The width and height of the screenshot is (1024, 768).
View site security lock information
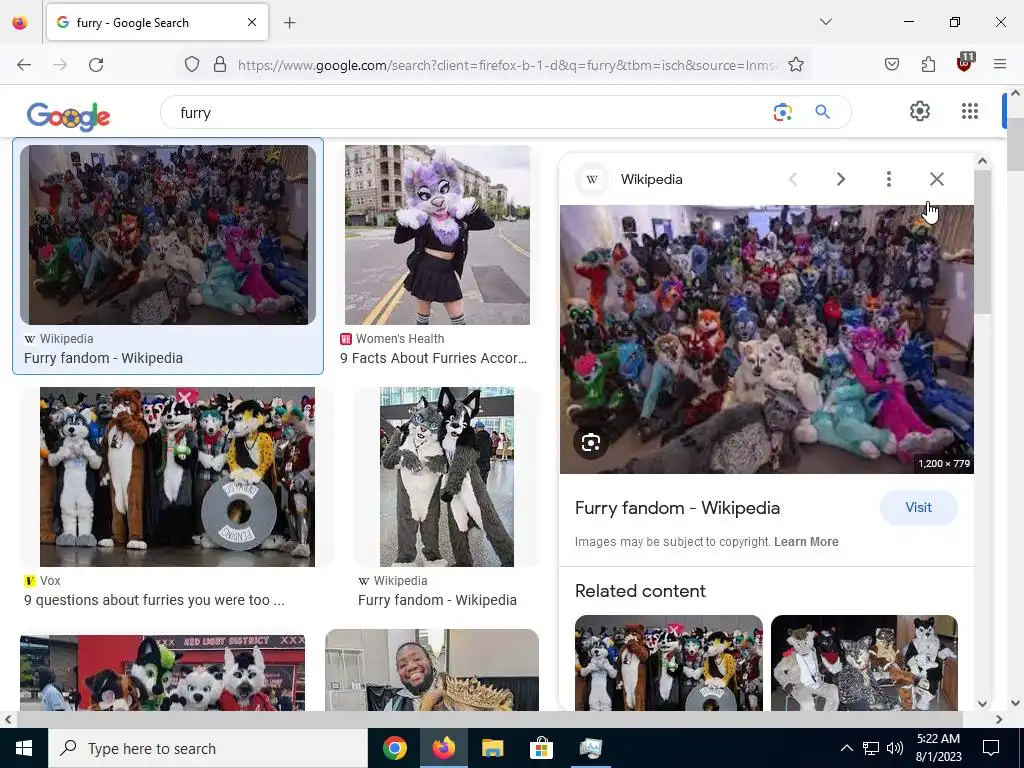click(x=220, y=65)
